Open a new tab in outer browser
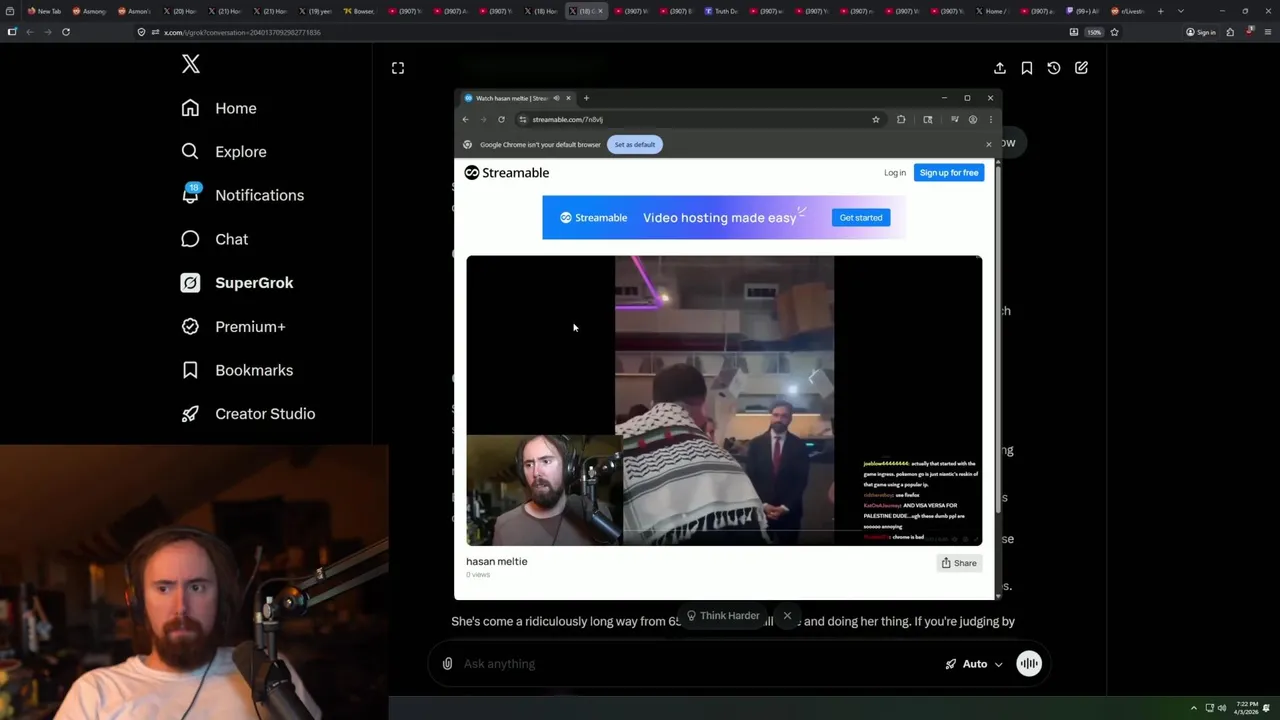 (x=1160, y=11)
